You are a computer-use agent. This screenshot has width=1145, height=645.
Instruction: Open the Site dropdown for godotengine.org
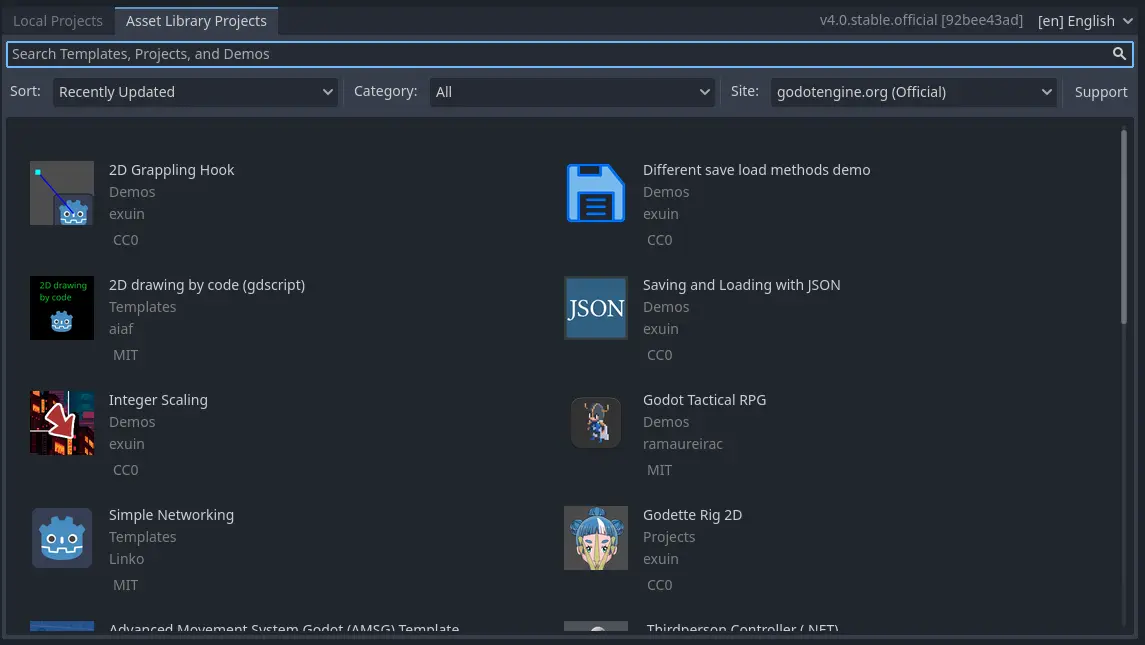tap(913, 91)
